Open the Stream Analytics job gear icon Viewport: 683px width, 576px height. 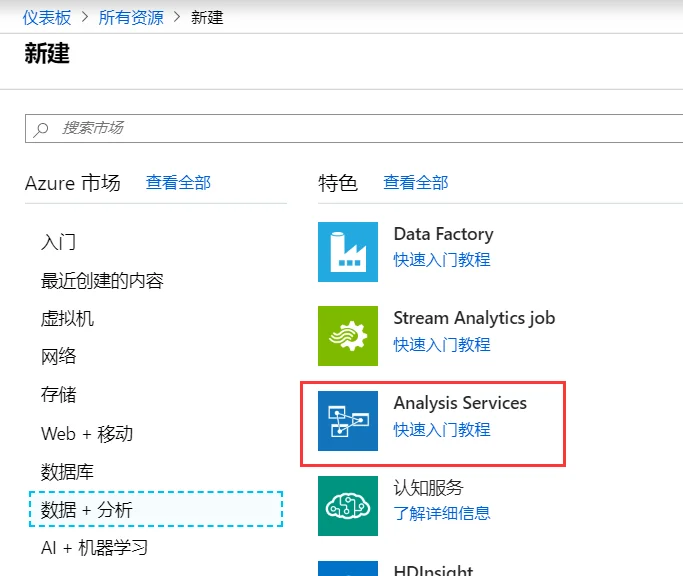click(348, 336)
